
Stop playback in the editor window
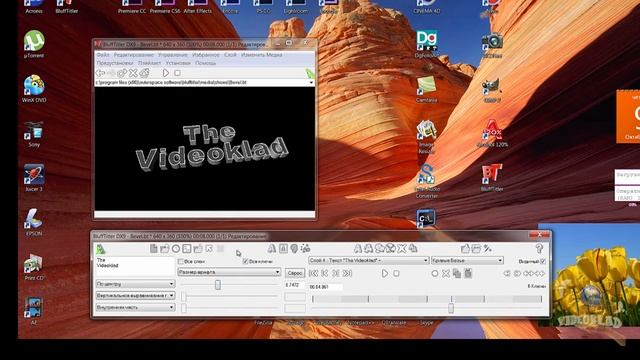click(396, 273)
